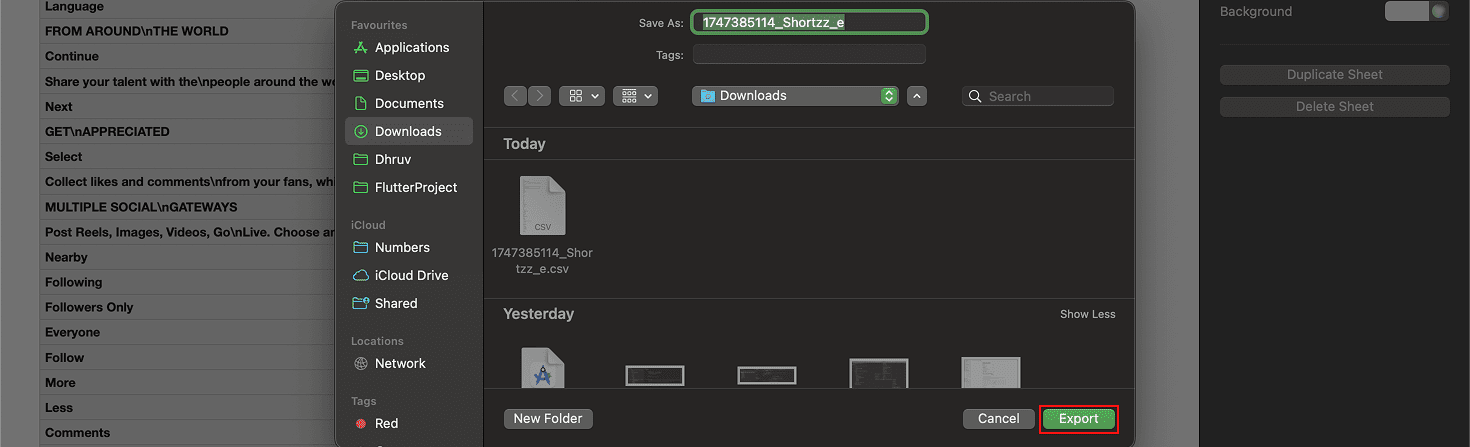Select the 1747385114_Shortzz_e.csv file icon
1470x447 pixels.
(x=543, y=206)
